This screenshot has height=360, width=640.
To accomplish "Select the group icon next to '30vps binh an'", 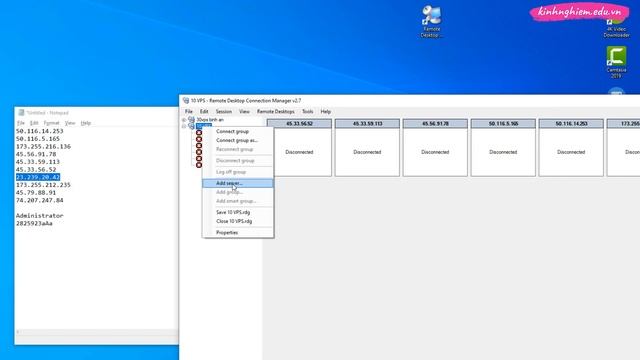I will 191,120.
